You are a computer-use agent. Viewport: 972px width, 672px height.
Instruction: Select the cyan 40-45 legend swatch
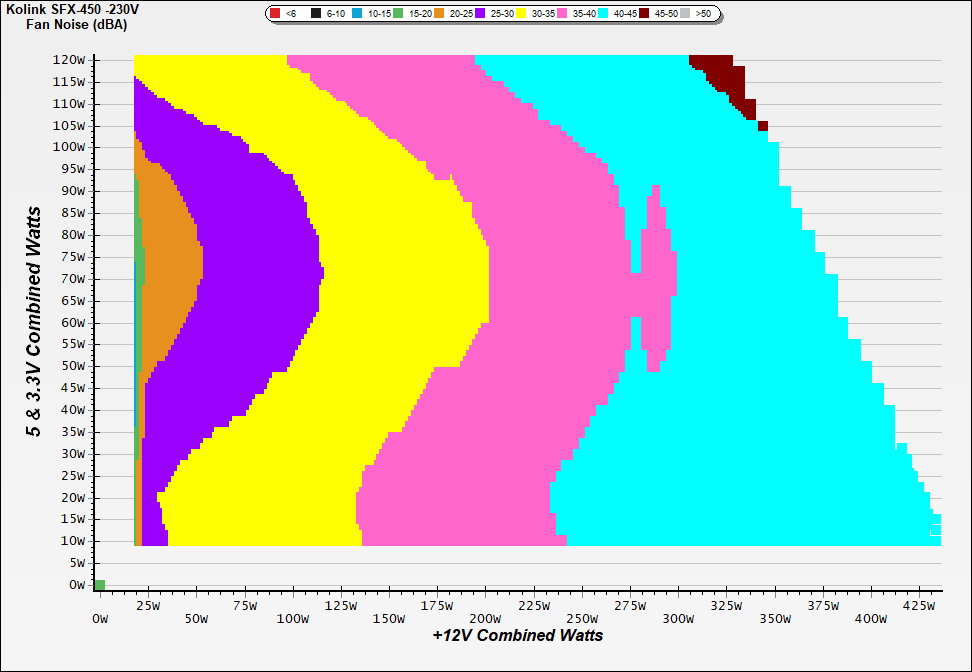coord(603,14)
